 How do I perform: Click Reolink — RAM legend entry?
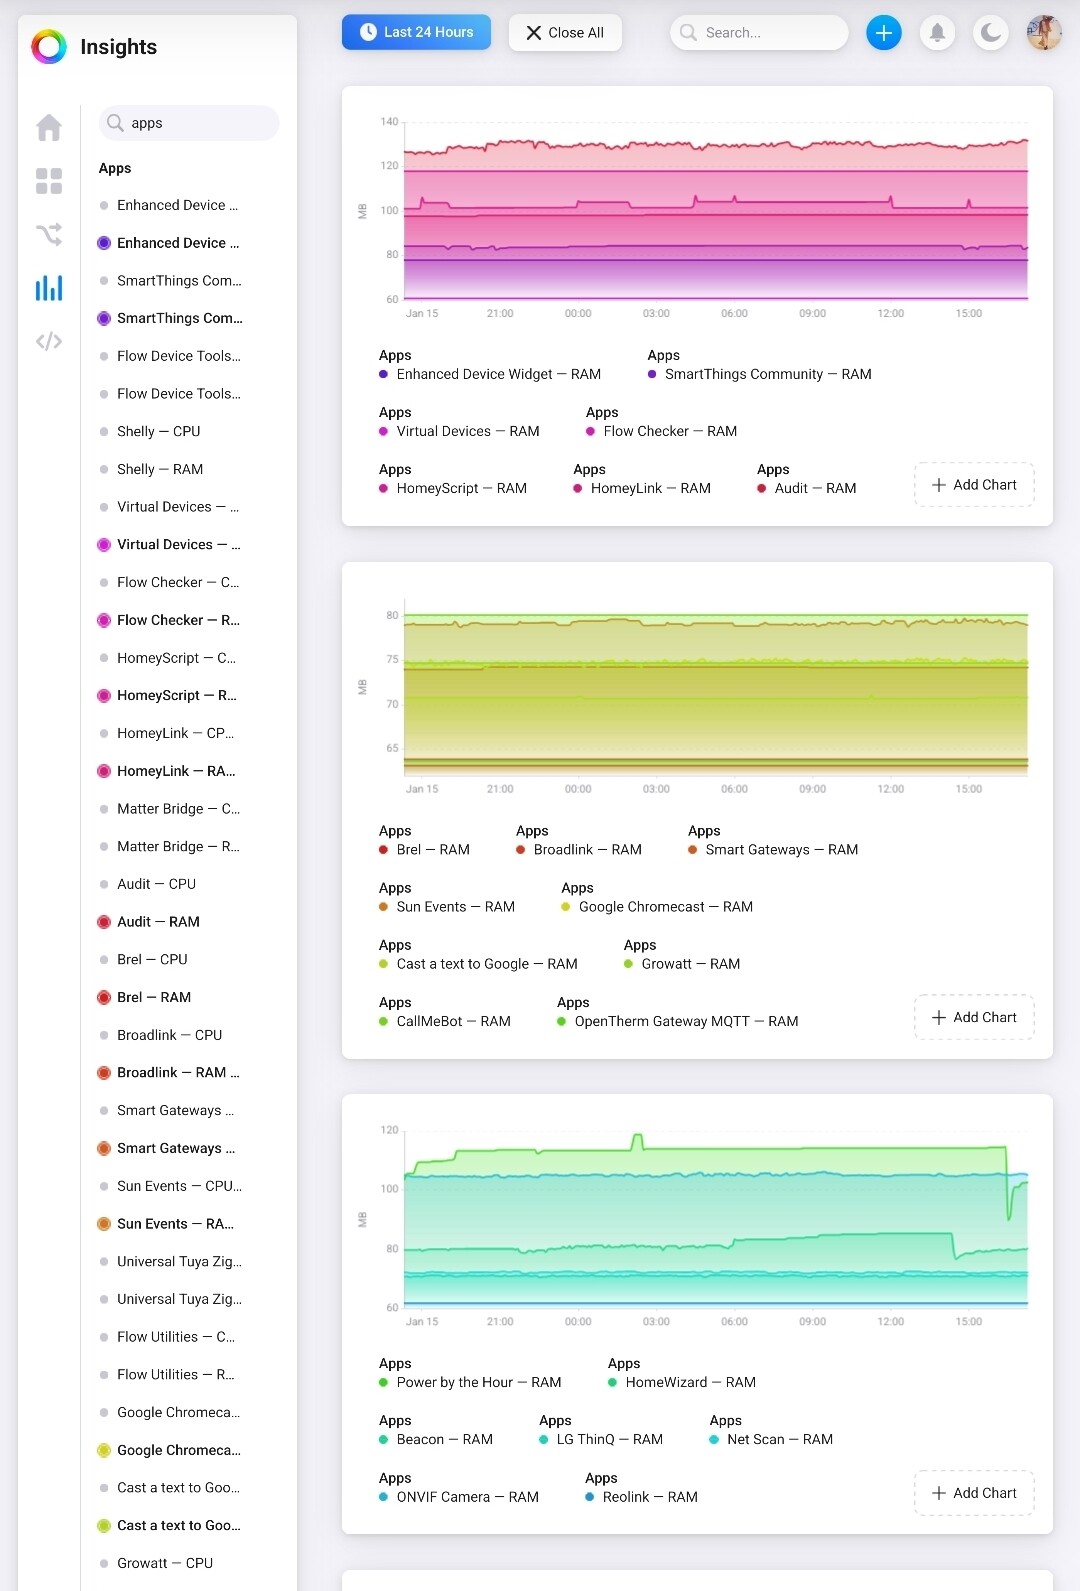click(641, 1497)
